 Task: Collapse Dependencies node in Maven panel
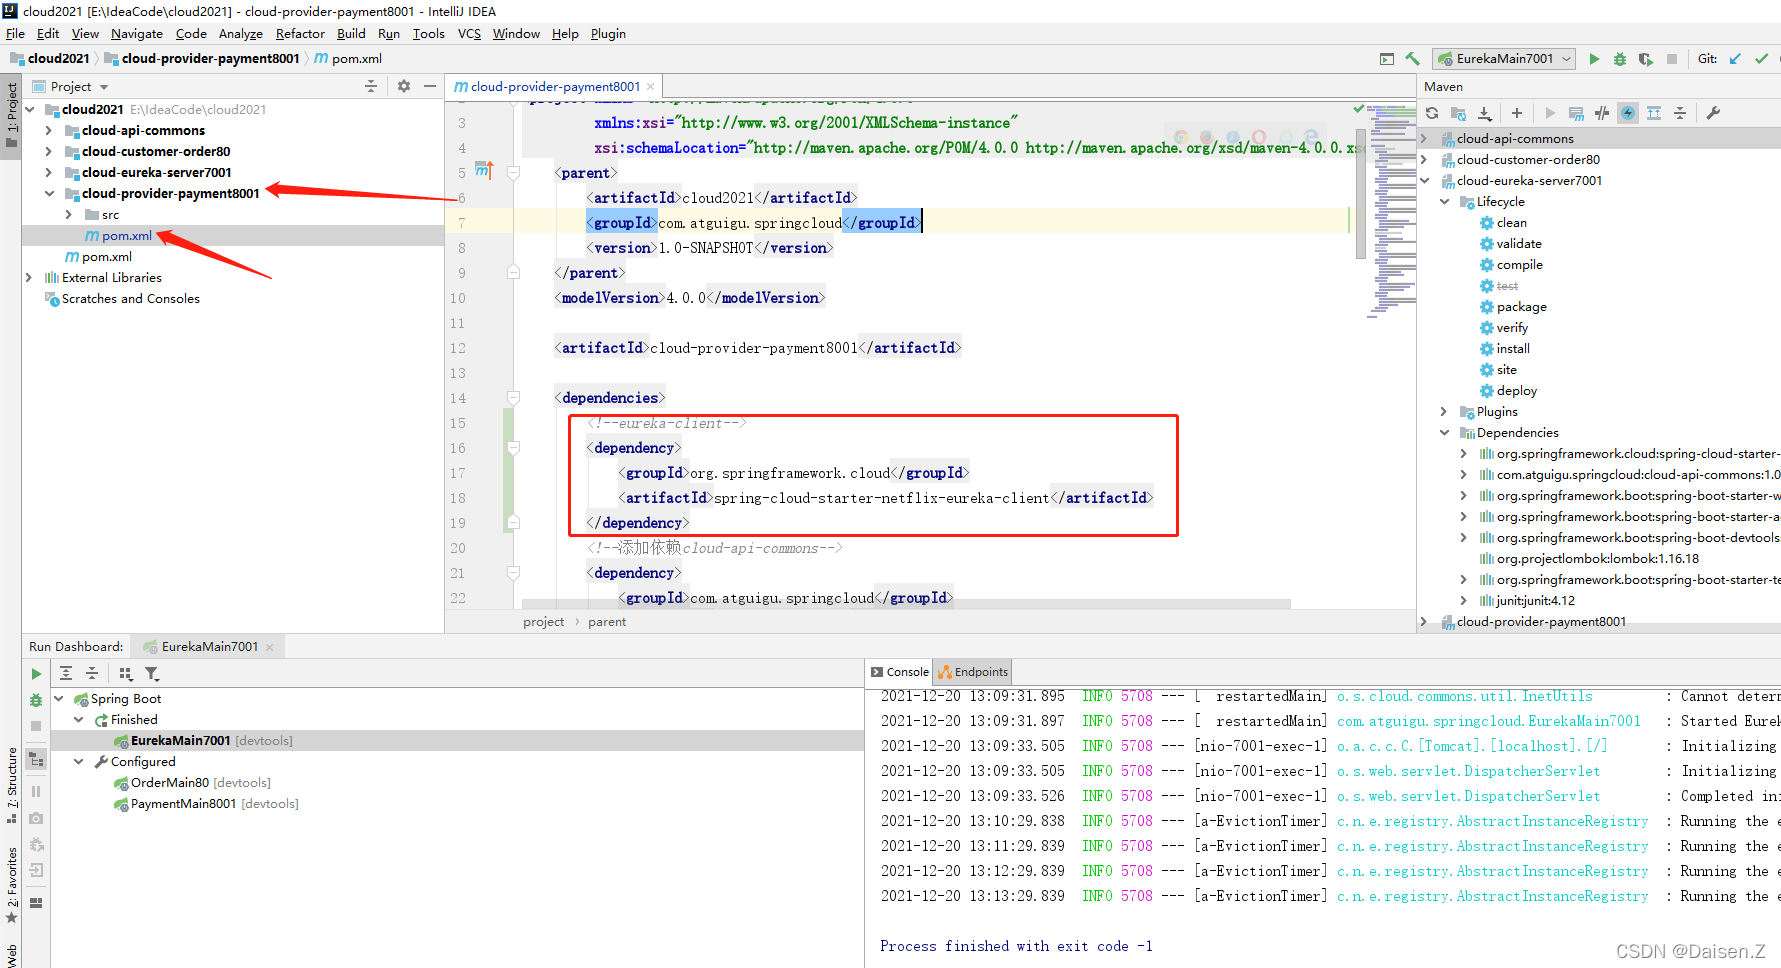click(1444, 433)
